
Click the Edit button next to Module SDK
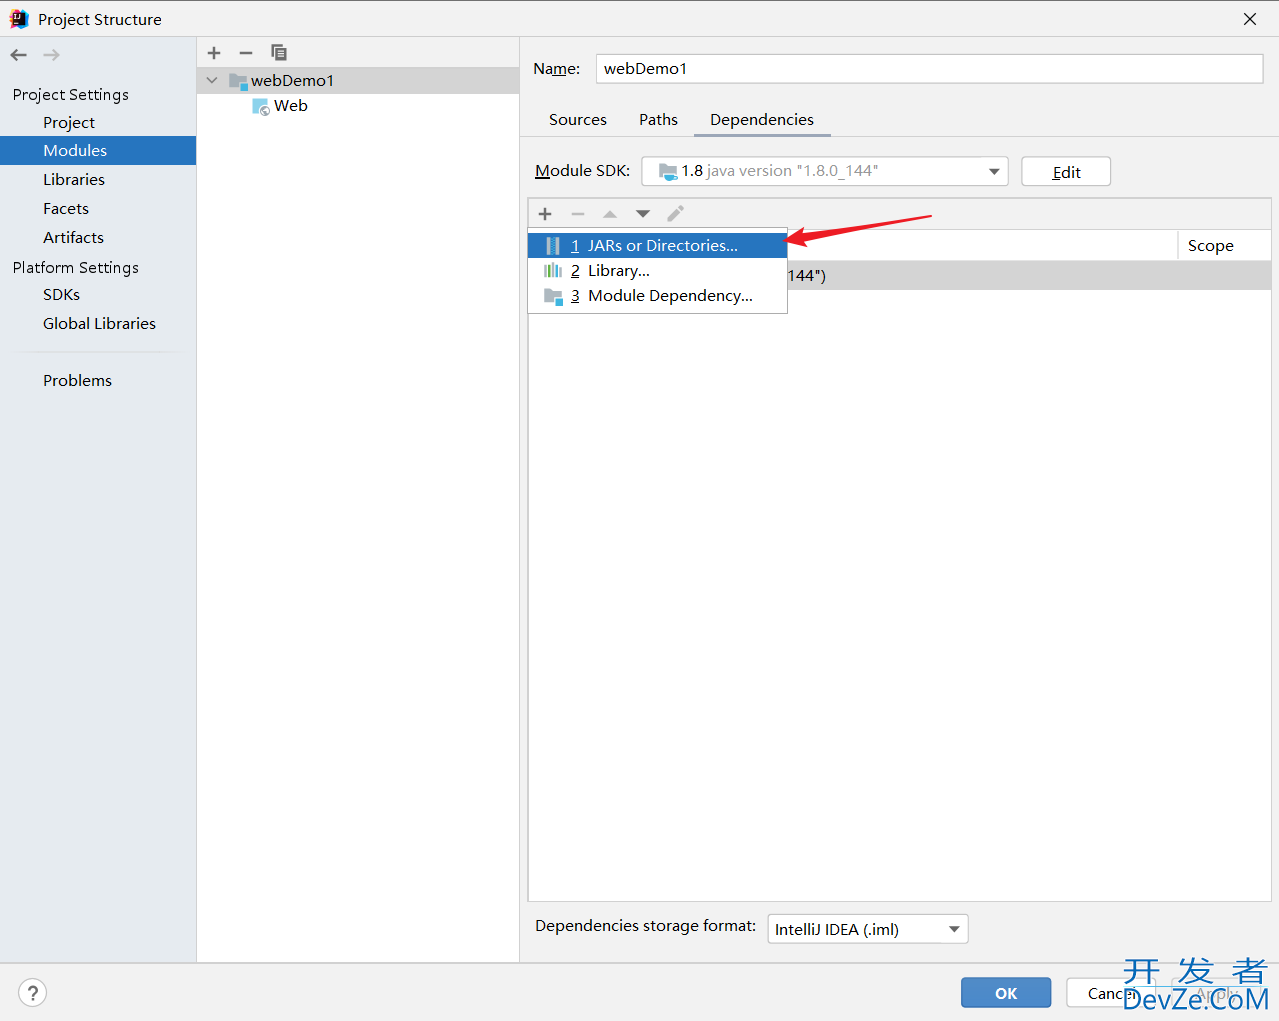1066,172
